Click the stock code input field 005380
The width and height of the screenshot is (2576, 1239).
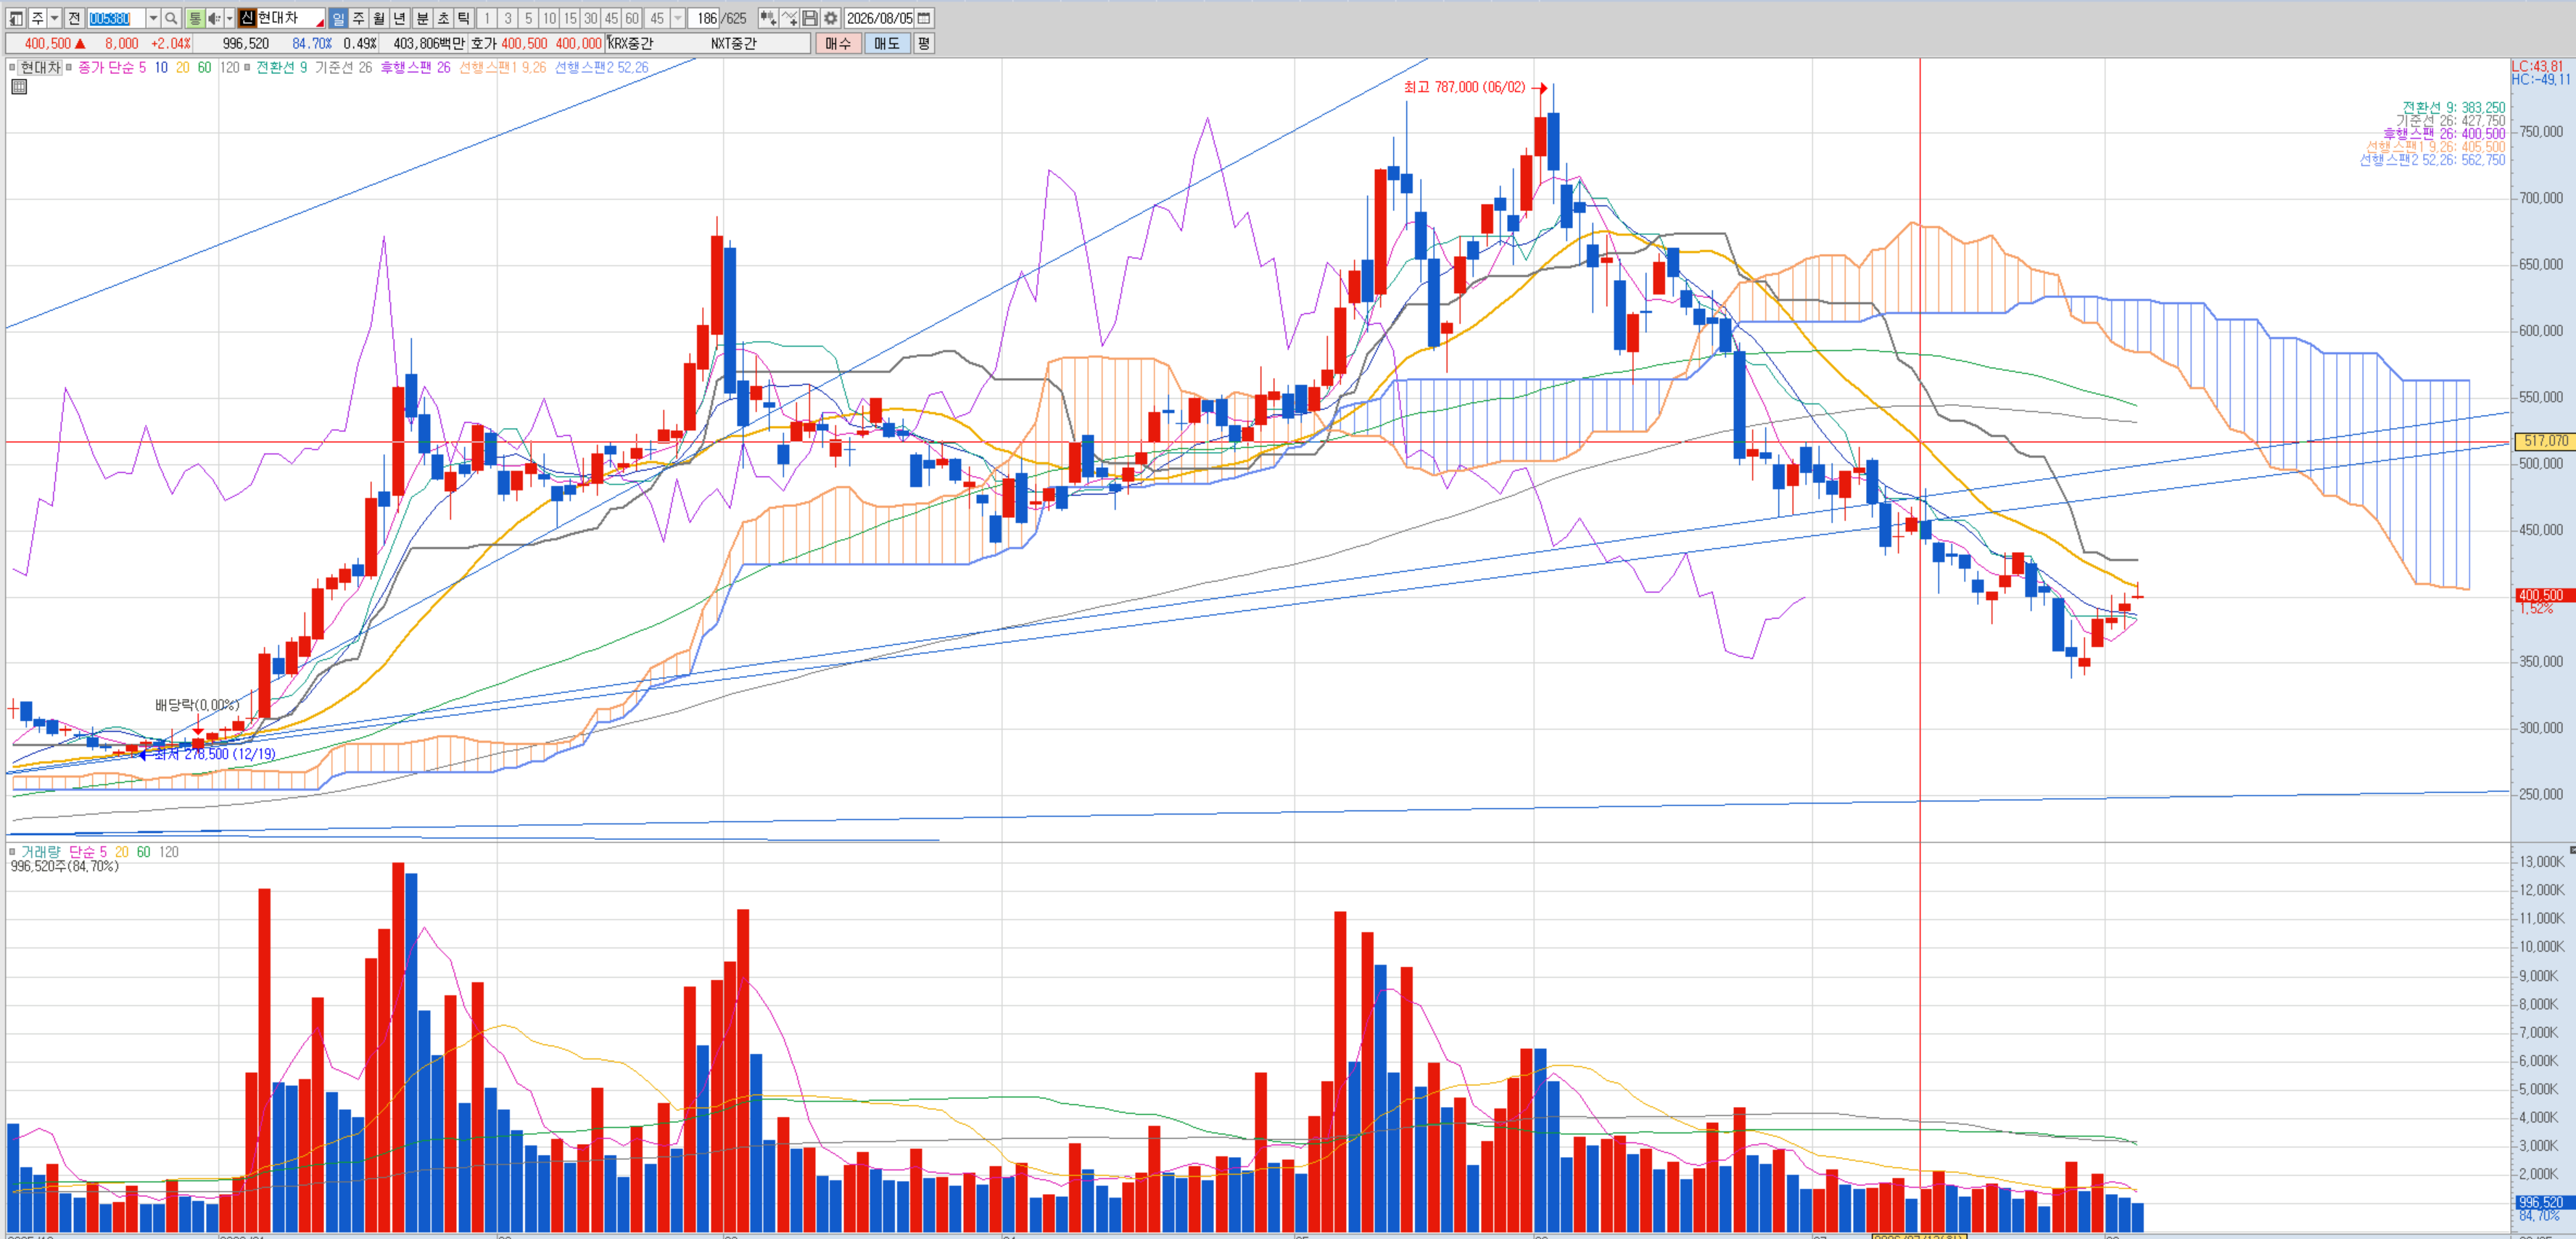[115, 18]
